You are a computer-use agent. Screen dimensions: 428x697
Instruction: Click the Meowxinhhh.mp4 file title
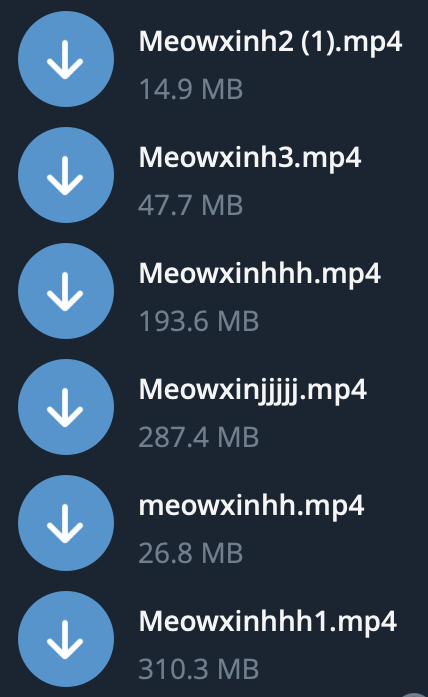tap(260, 274)
